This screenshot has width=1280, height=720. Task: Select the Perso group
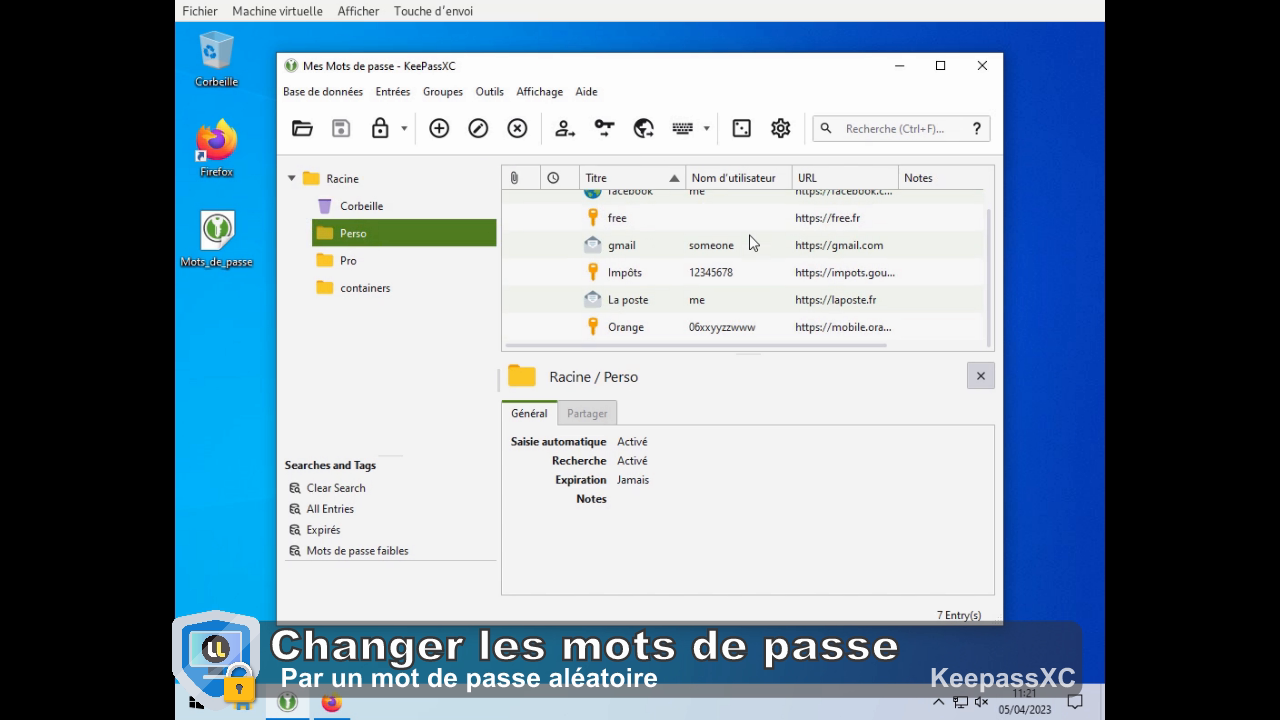tap(404, 233)
